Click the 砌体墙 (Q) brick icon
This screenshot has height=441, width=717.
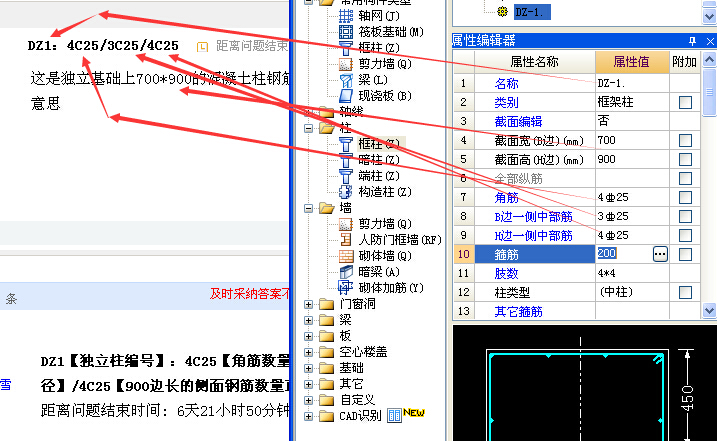346,256
